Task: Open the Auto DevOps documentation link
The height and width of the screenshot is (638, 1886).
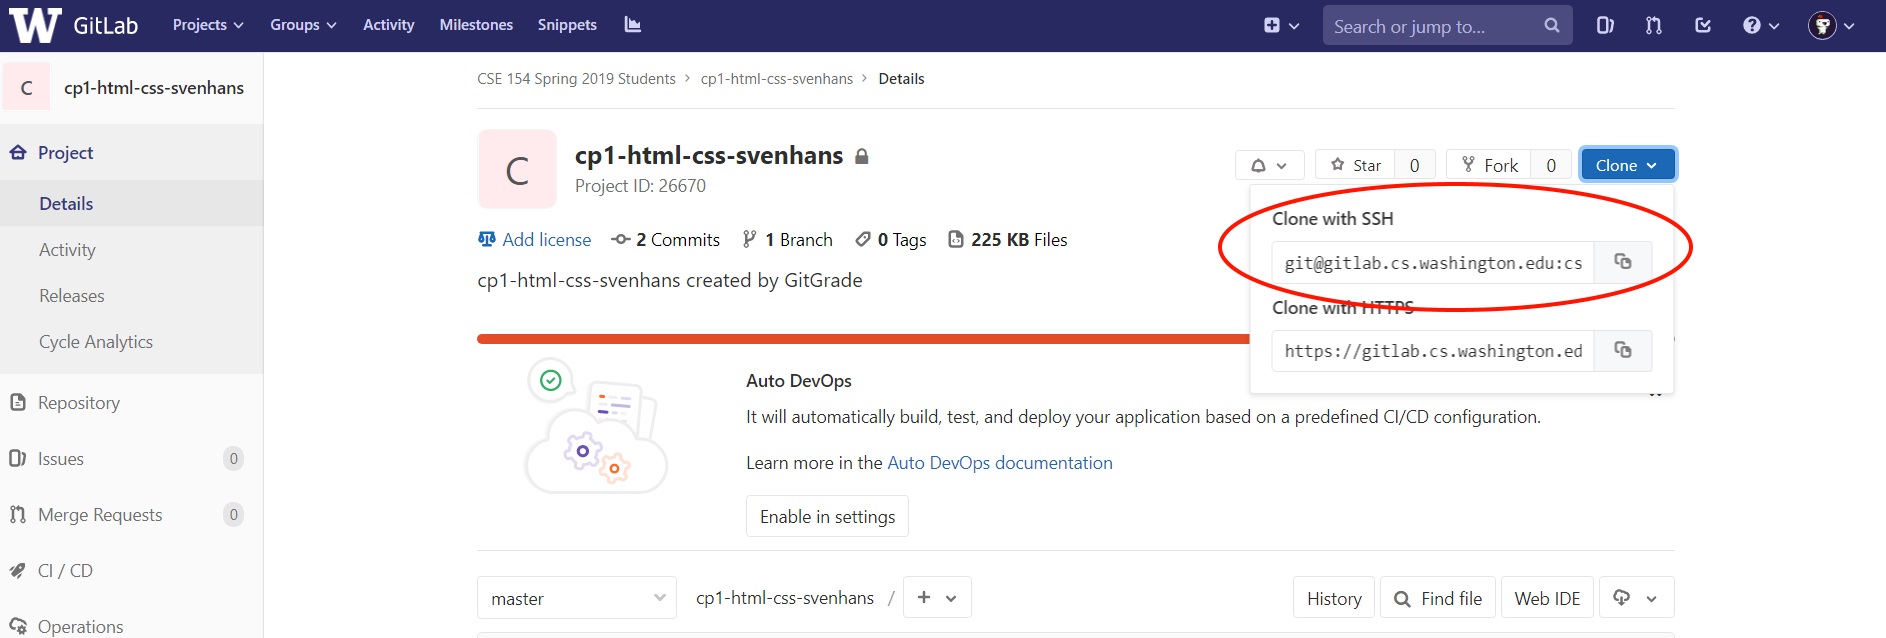Action: pos(1000,463)
